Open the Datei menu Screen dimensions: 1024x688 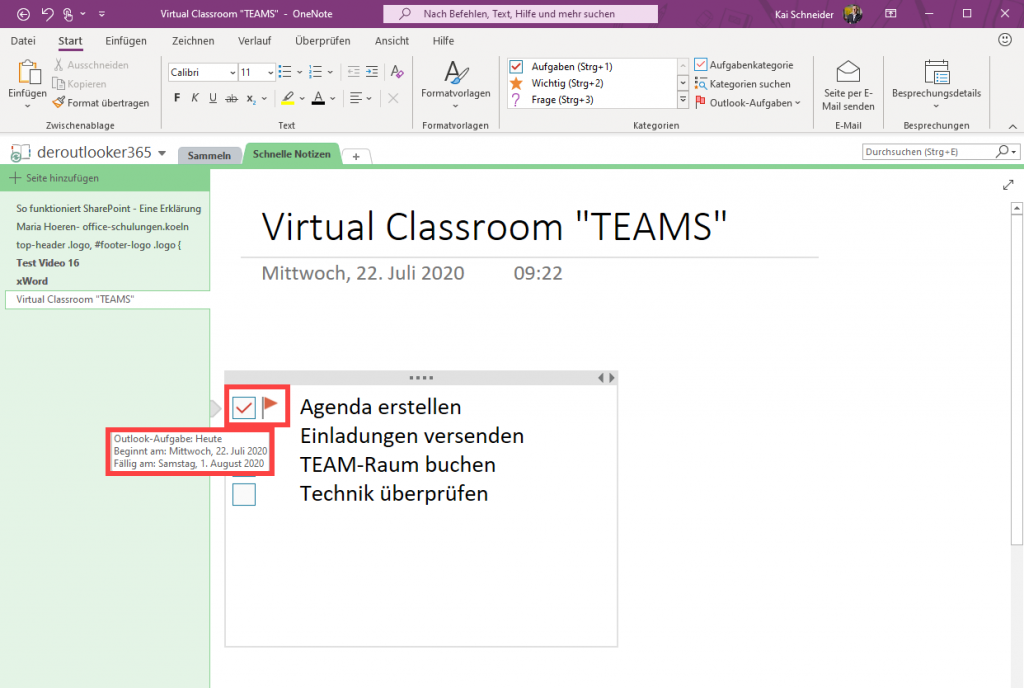[x=23, y=40]
